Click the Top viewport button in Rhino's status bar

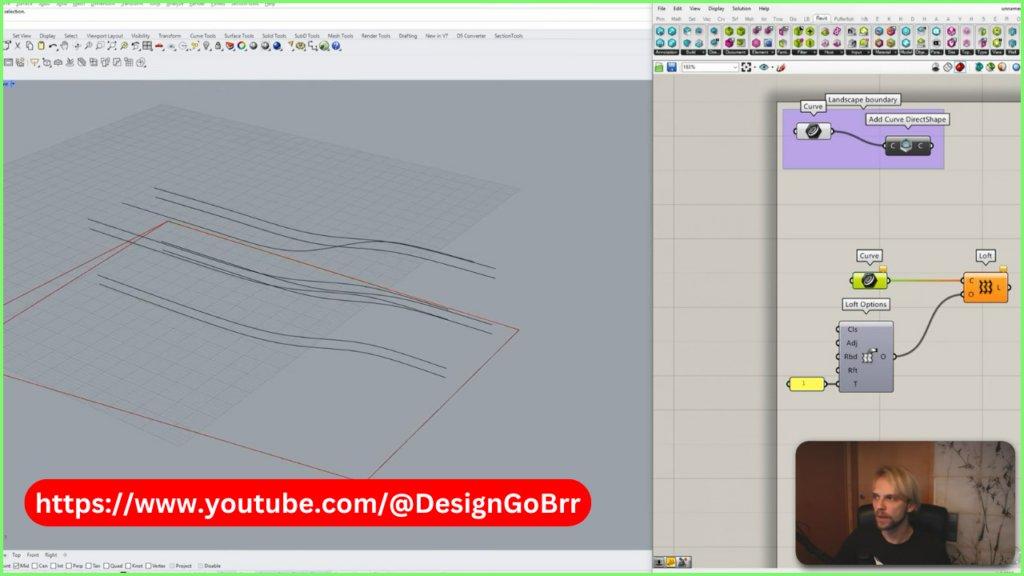tap(17, 556)
